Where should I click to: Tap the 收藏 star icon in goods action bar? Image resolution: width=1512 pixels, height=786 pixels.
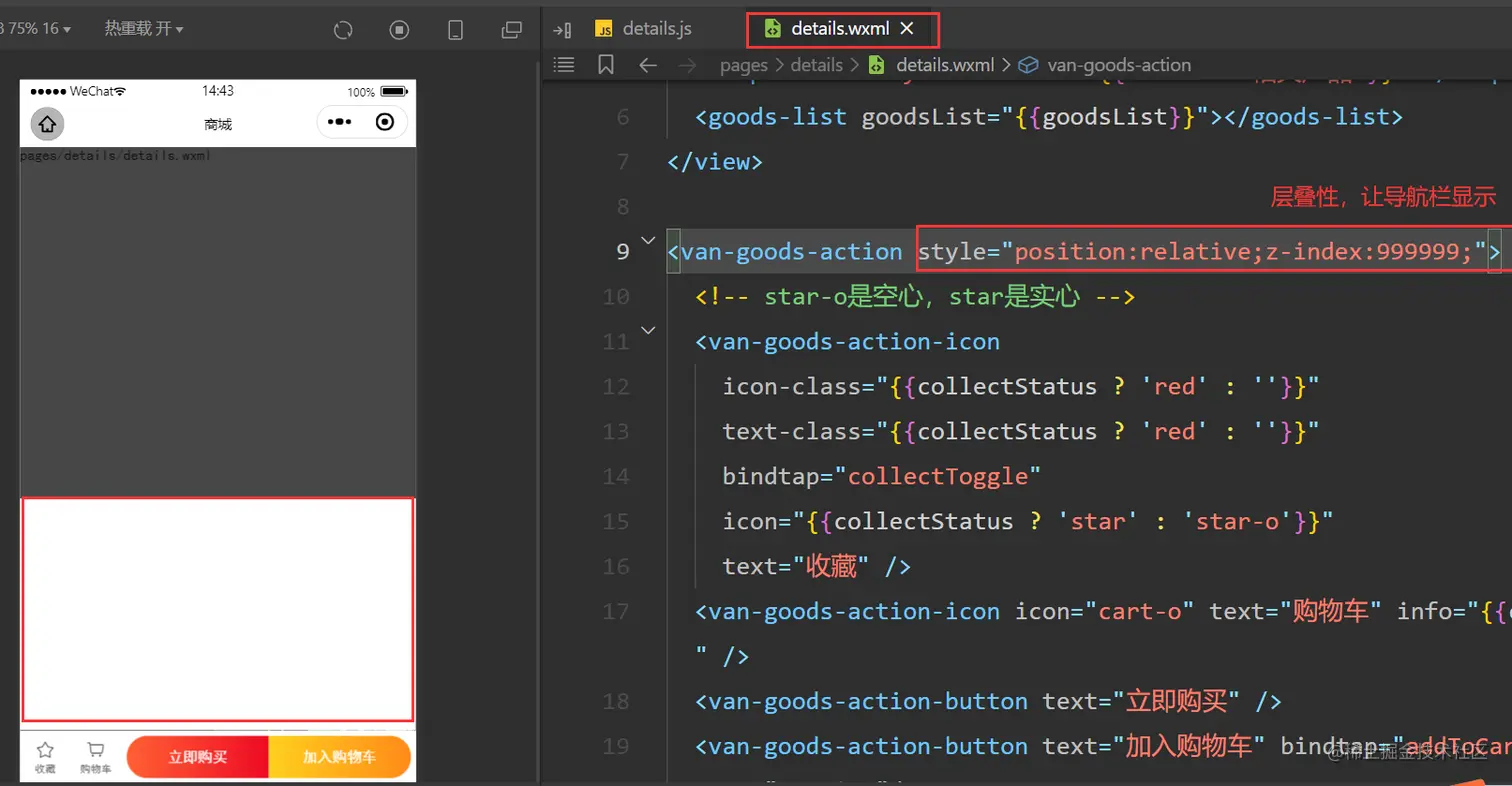[44, 757]
